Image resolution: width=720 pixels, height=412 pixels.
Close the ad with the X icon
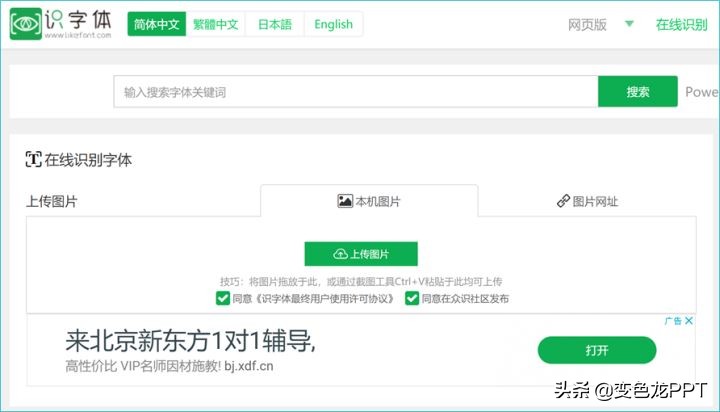689,321
